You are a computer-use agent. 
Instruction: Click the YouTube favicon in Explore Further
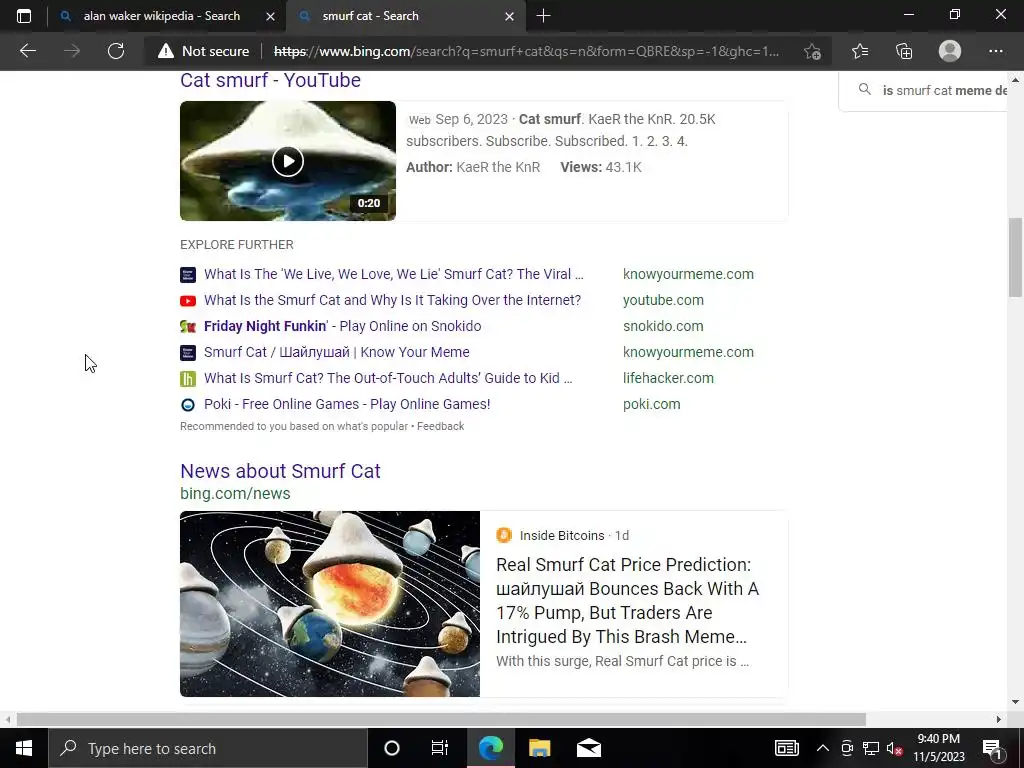(188, 300)
